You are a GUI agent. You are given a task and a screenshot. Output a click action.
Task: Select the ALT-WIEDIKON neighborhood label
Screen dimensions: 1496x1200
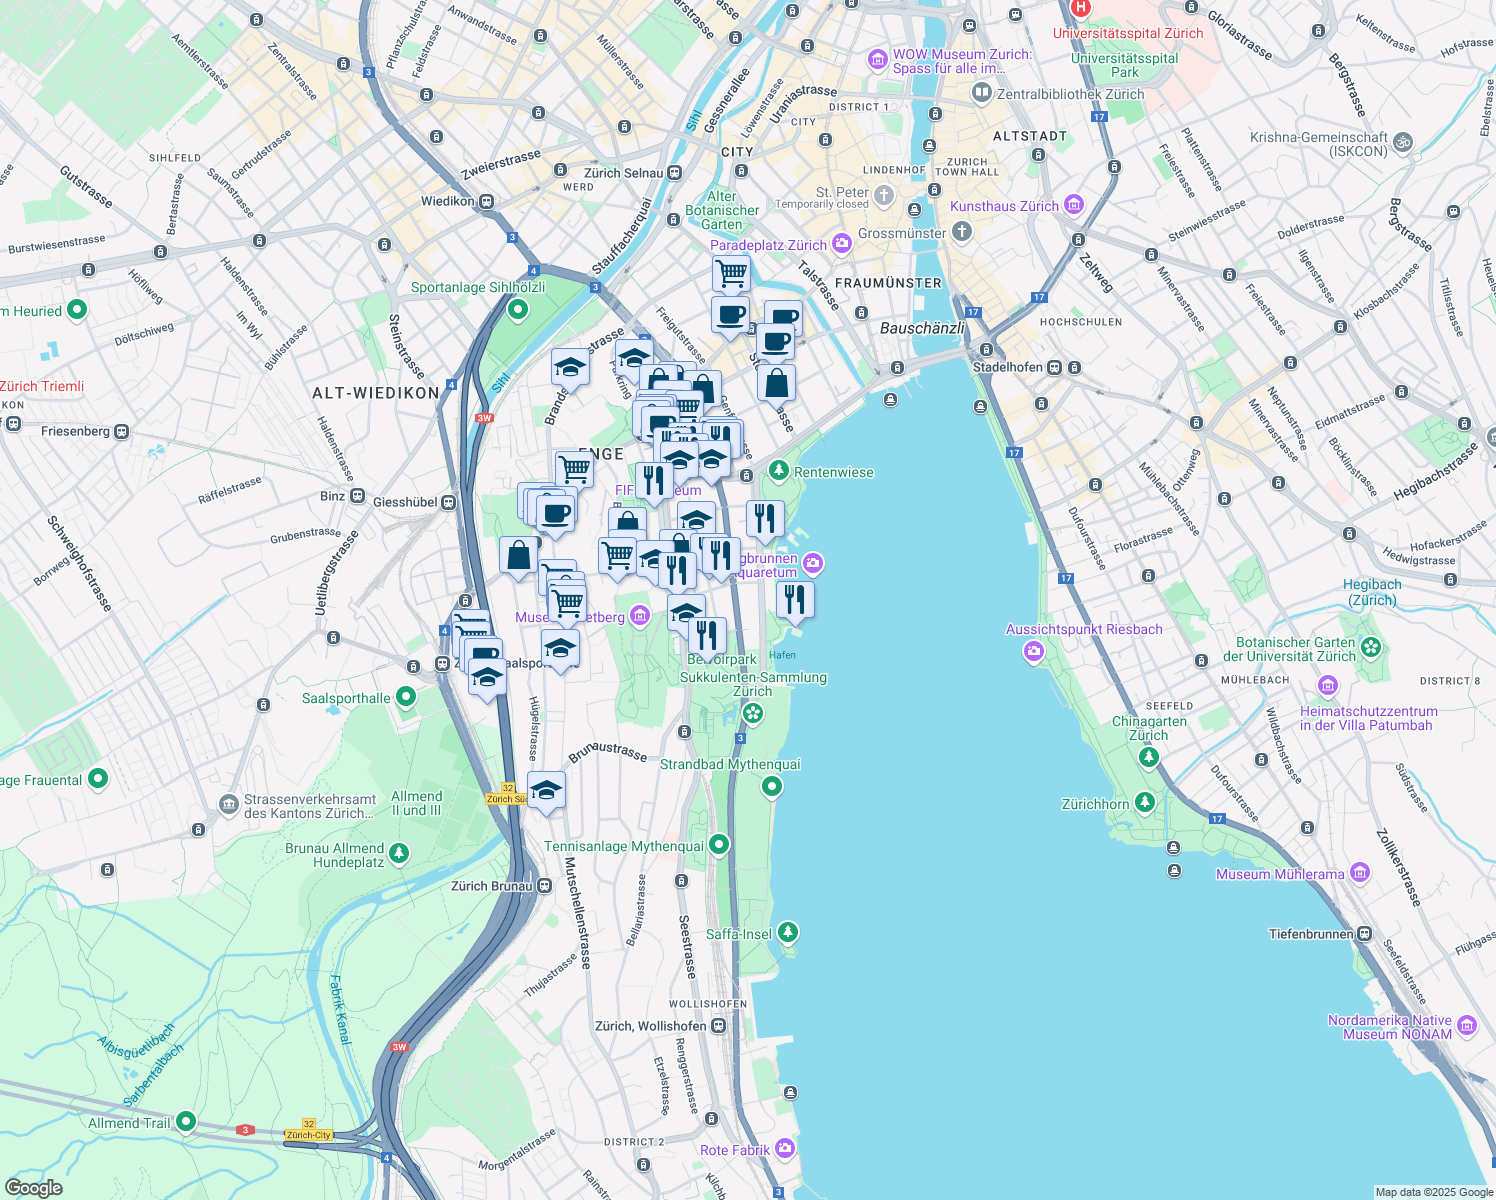[376, 393]
